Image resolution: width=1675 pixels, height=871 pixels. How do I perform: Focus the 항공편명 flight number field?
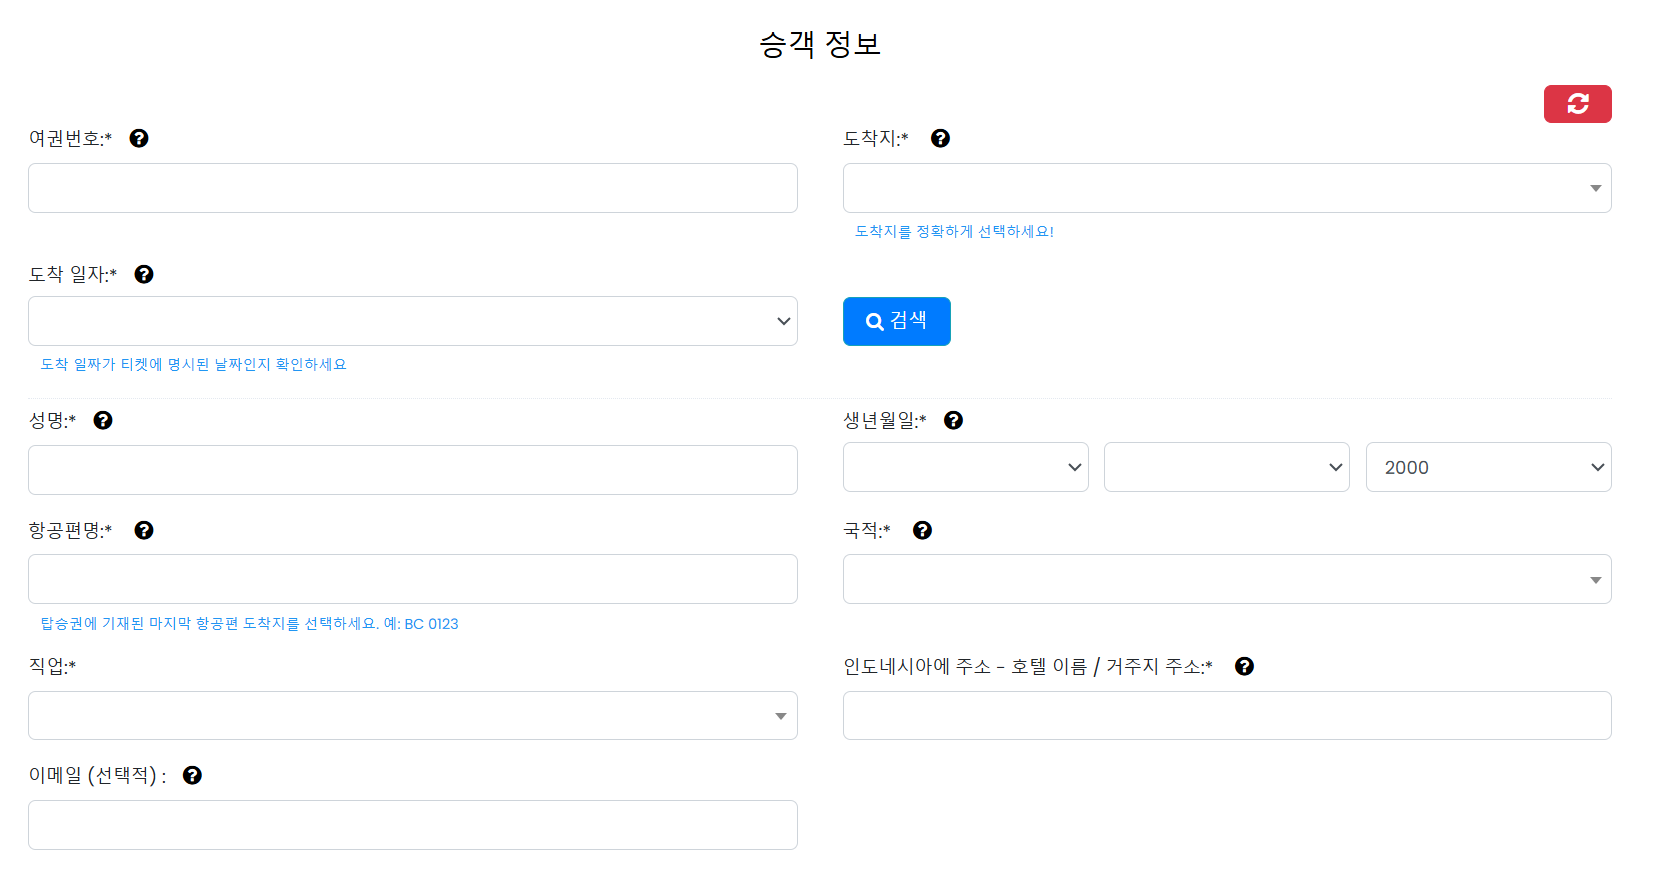412,578
